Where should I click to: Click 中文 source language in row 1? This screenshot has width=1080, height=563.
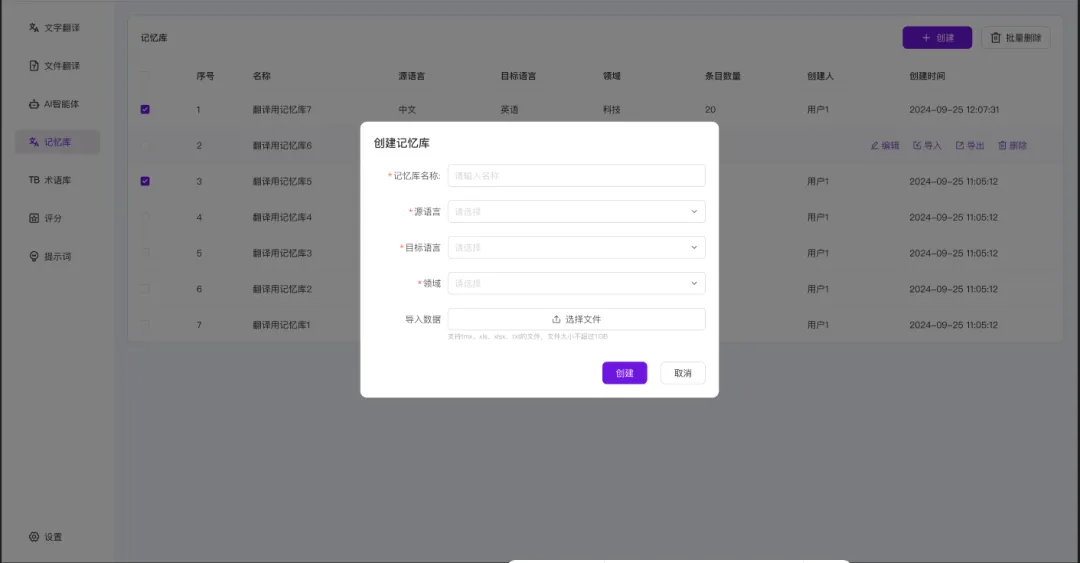(407, 110)
